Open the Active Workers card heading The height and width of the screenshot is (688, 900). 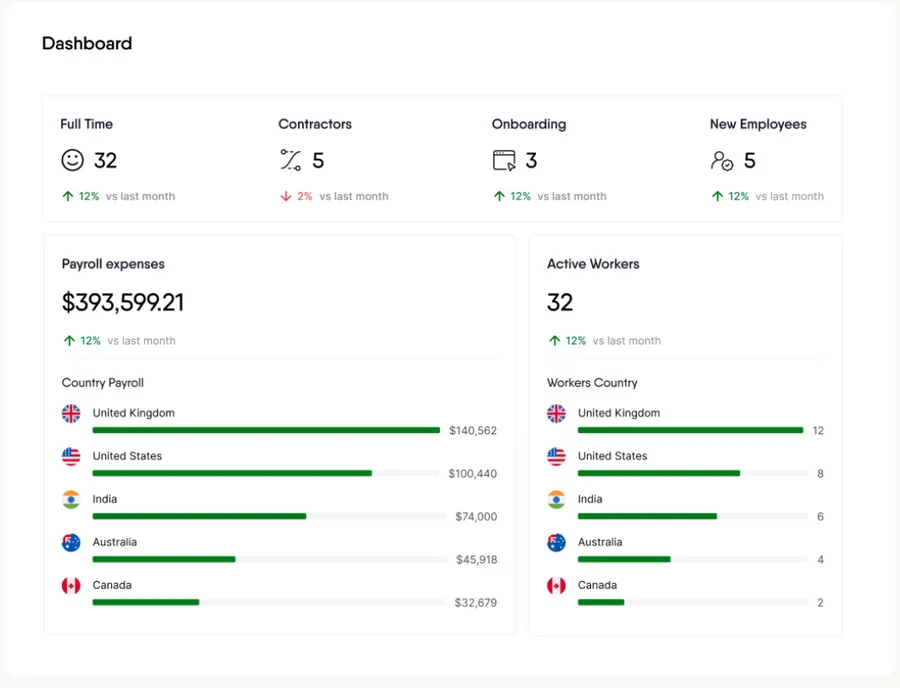coord(593,264)
